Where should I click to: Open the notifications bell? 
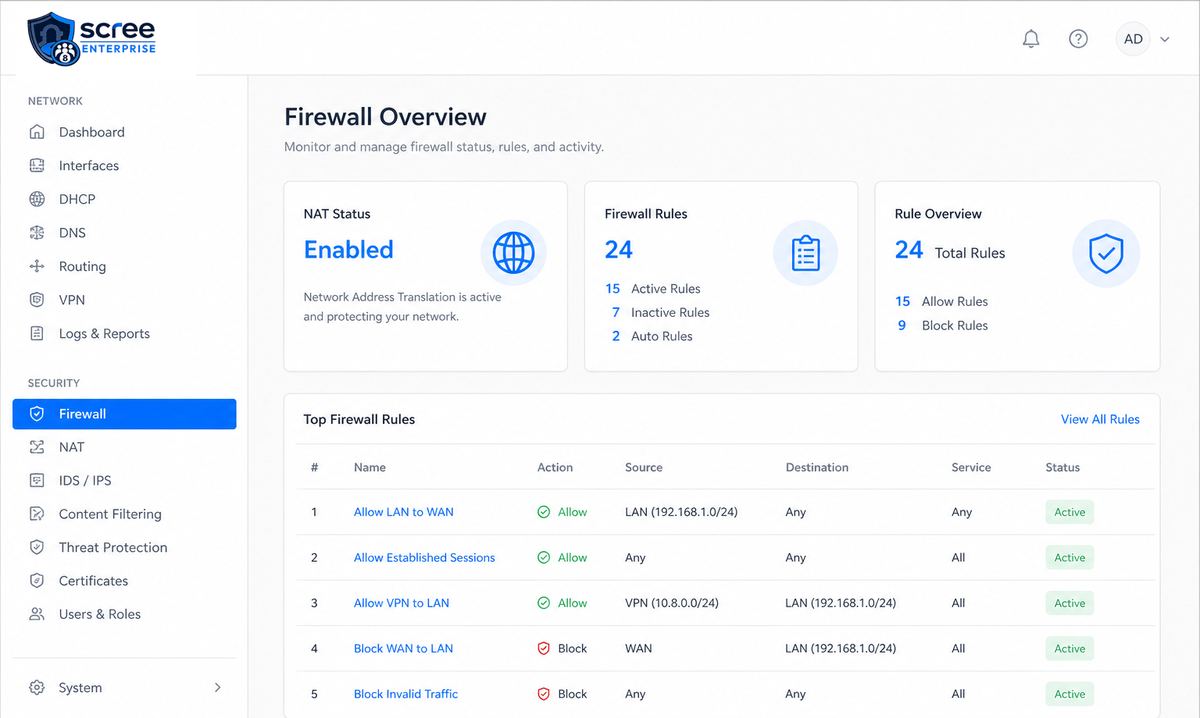pos(1031,39)
